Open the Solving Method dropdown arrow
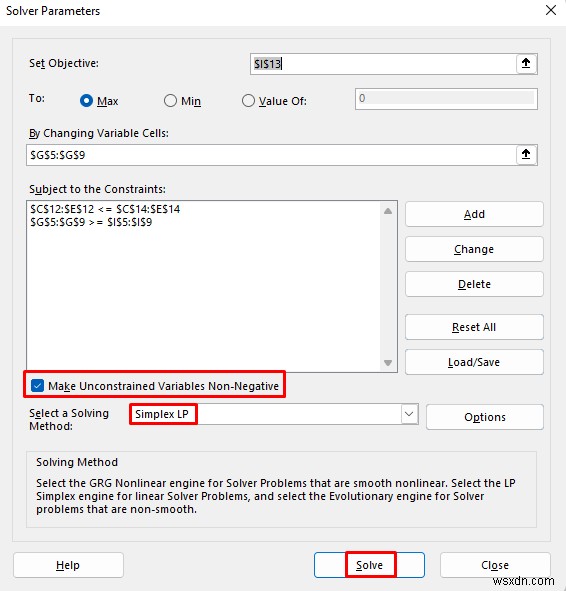 (409, 414)
